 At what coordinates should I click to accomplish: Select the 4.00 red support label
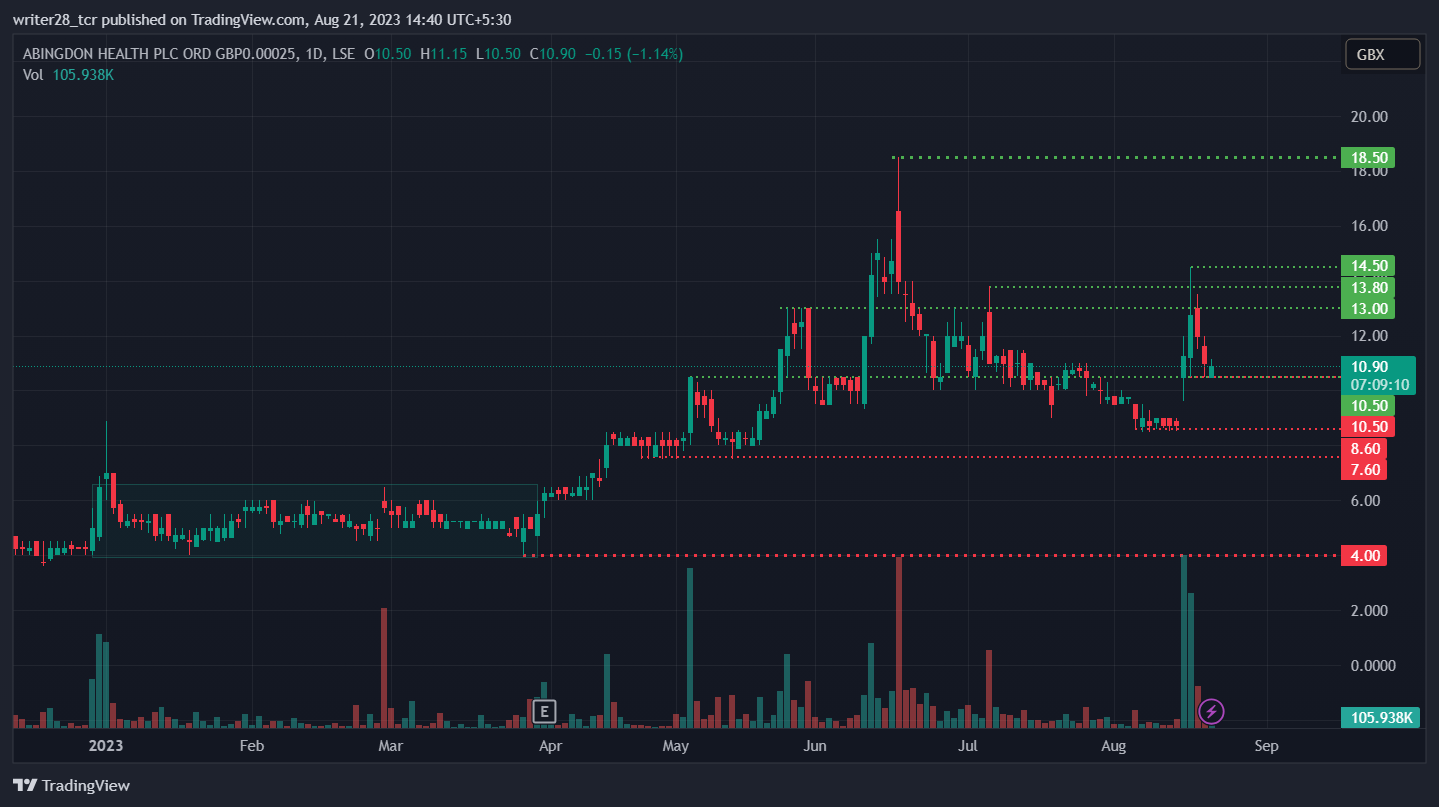point(1364,555)
